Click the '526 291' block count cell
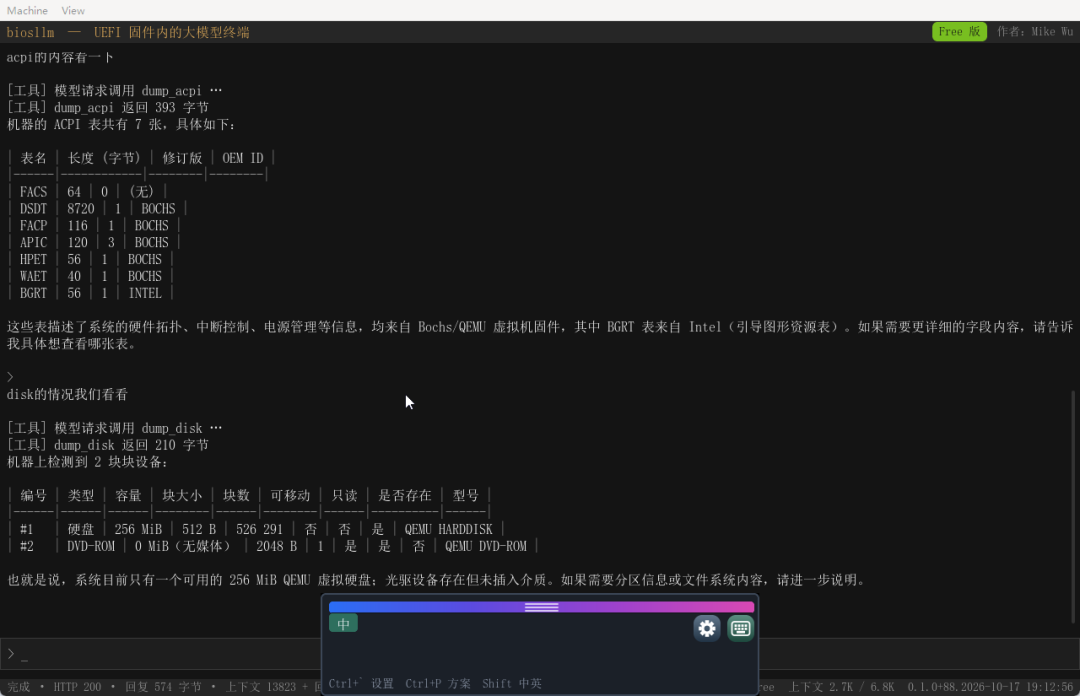Screen dimensions: 1080x696 tap(259, 529)
